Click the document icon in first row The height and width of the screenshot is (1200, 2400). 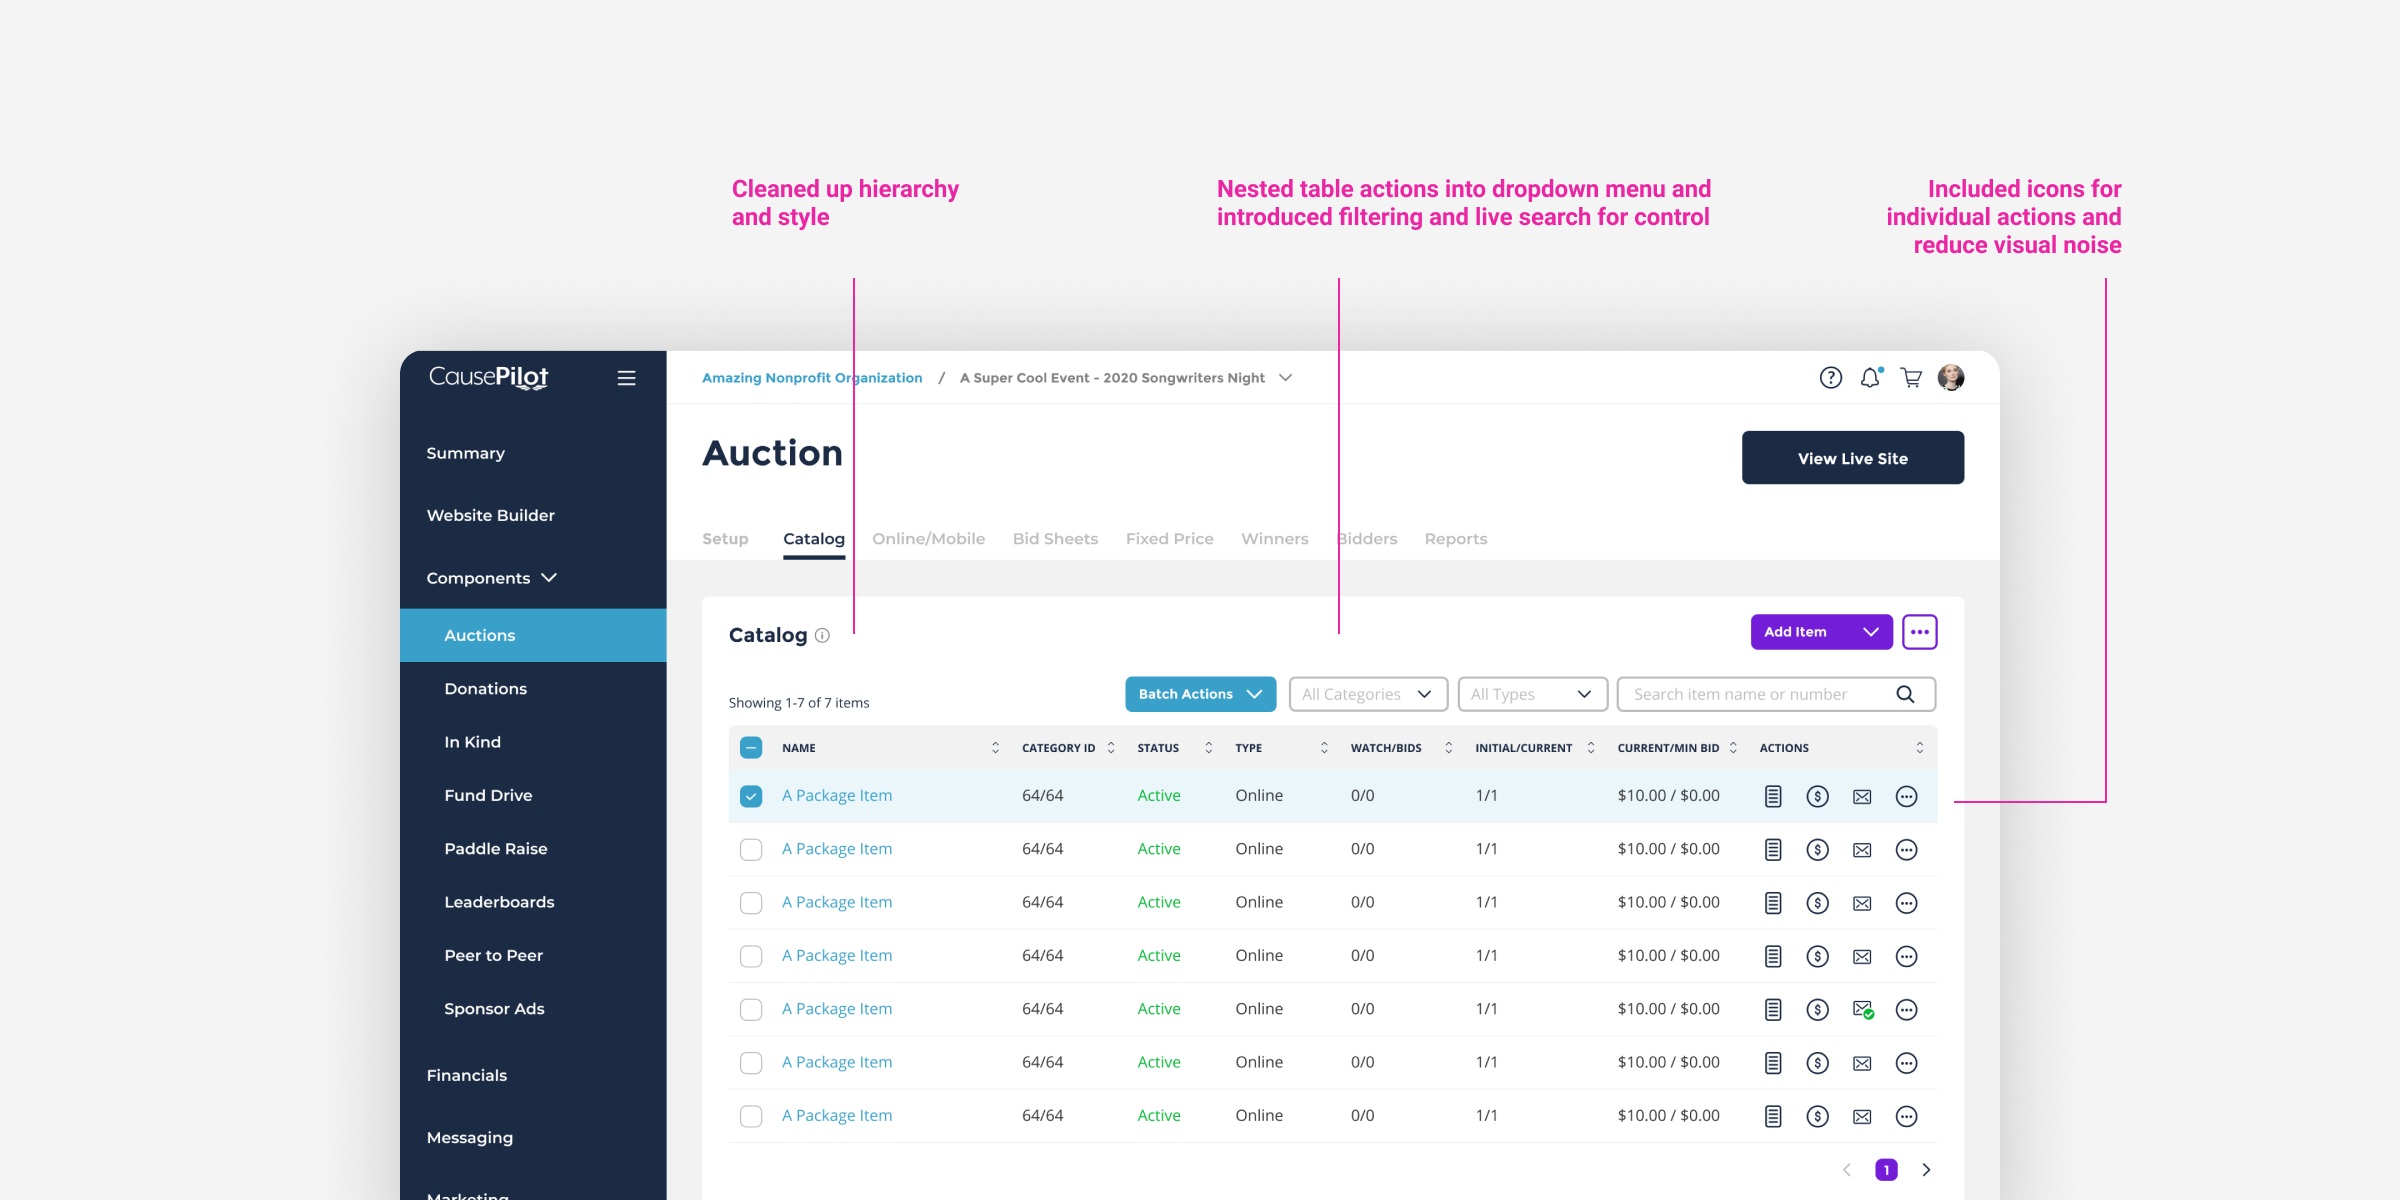(x=1773, y=796)
